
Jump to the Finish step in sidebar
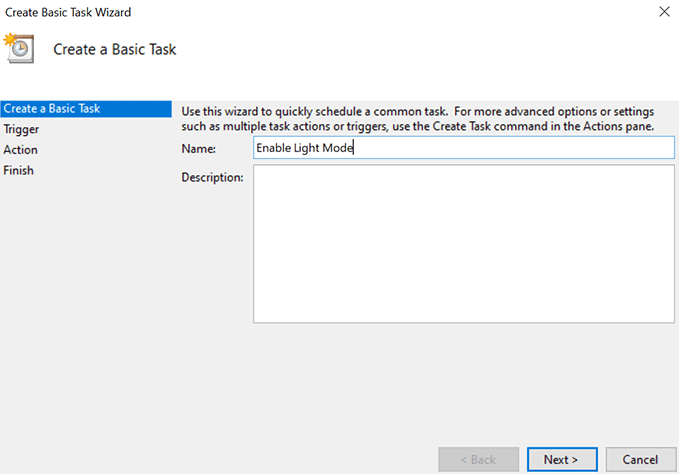pyautogui.click(x=19, y=170)
